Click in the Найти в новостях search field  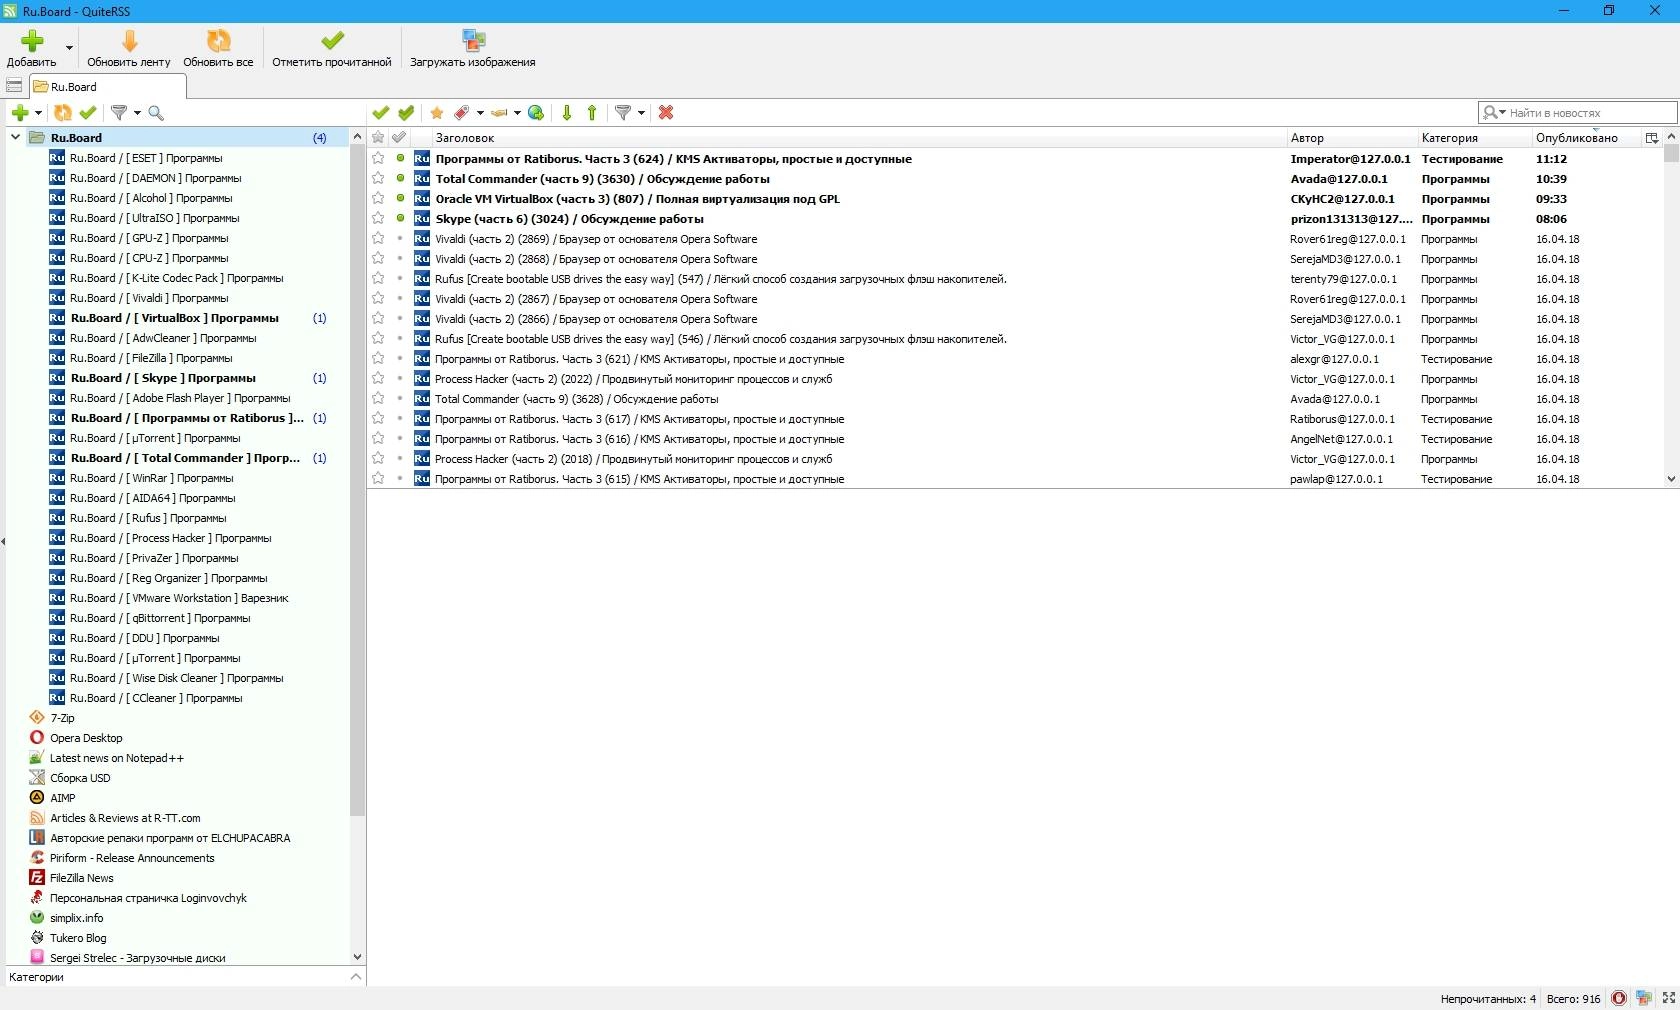click(1590, 113)
